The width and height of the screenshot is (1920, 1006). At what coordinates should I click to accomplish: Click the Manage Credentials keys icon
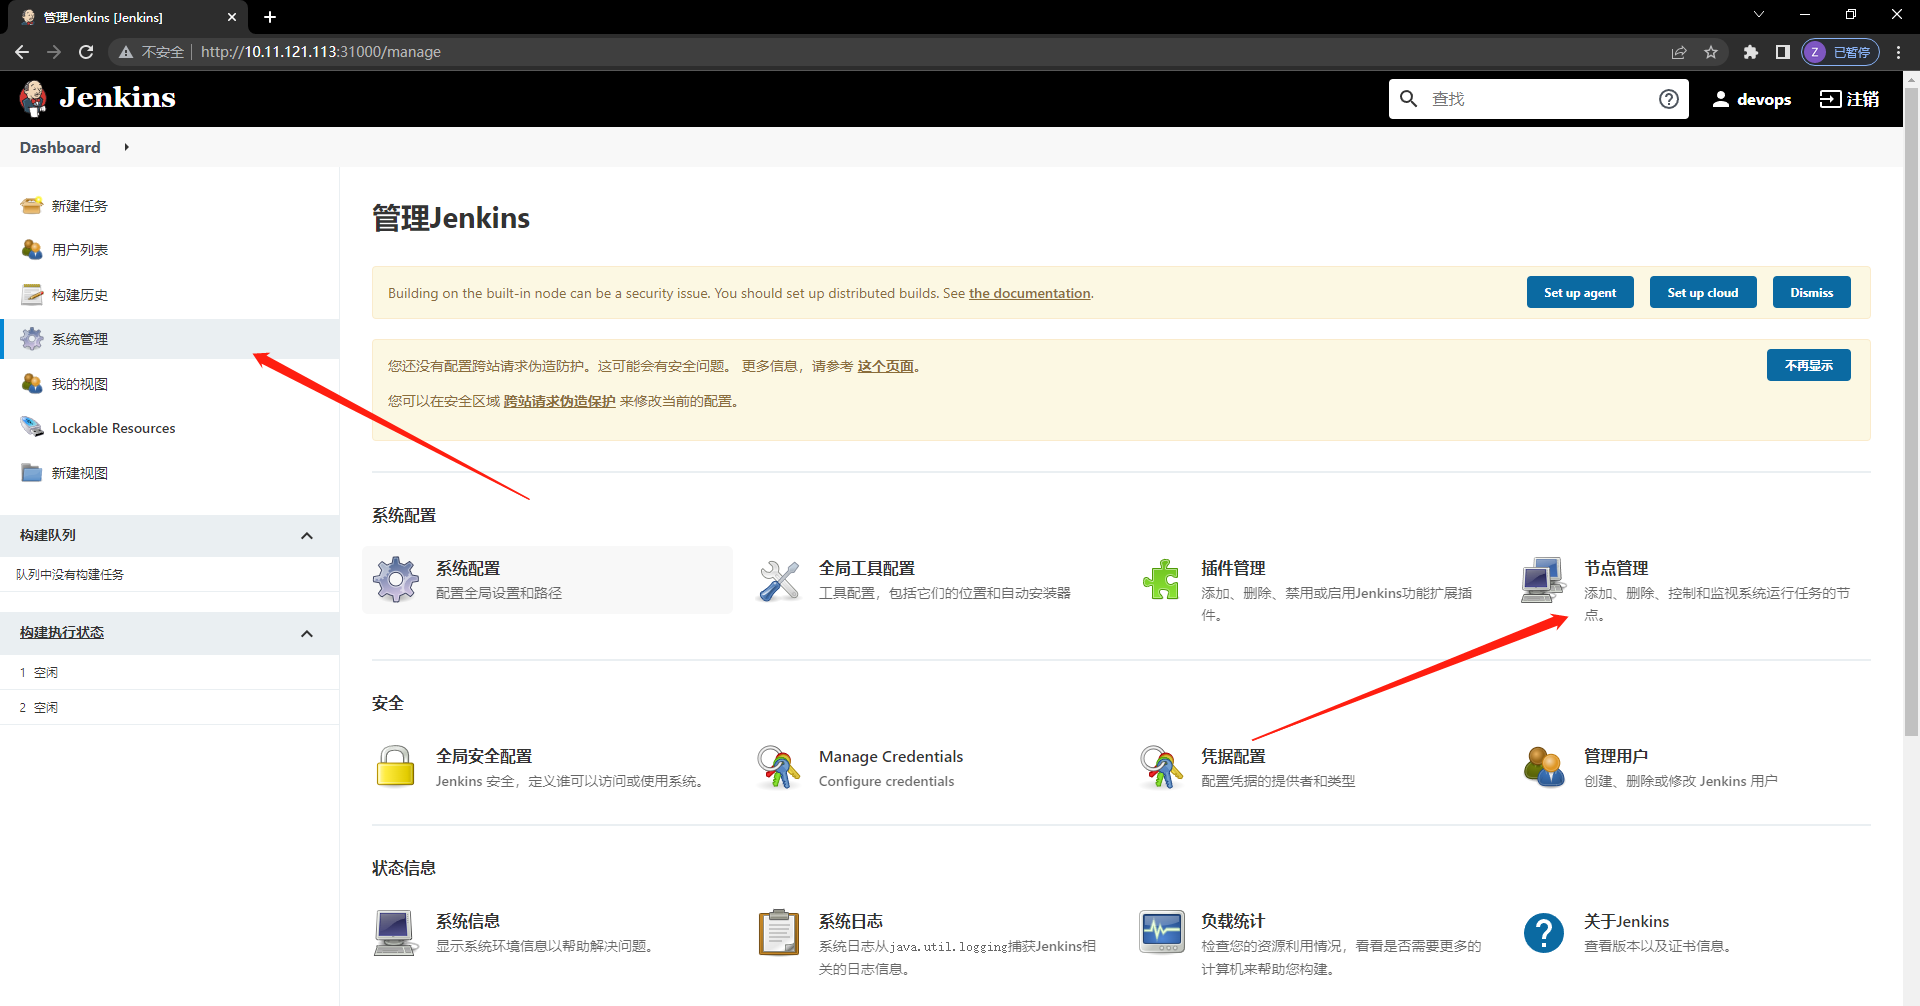[x=779, y=767]
